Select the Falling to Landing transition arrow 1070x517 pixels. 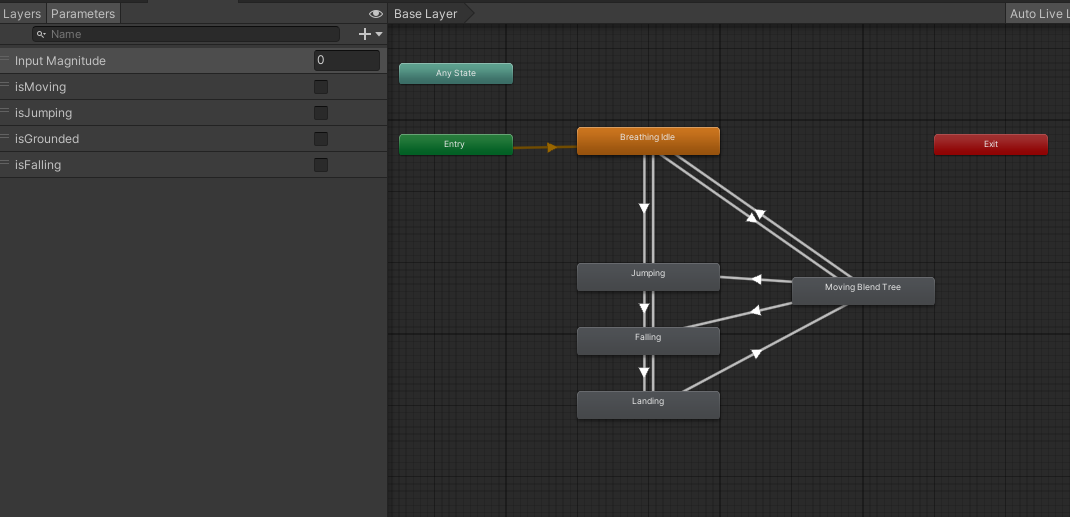(644, 372)
